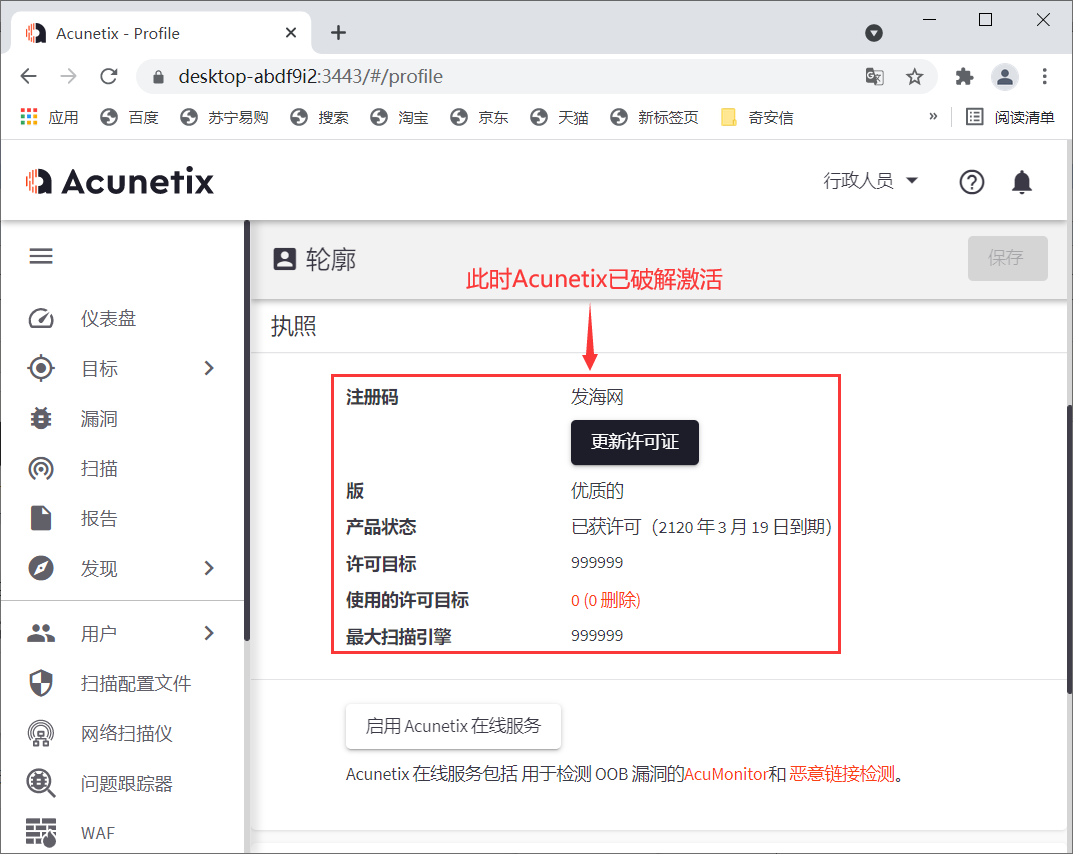This screenshot has height=854, width=1073.
Task: Select 网络扫描仪 in the sidebar
Action: point(127,734)
